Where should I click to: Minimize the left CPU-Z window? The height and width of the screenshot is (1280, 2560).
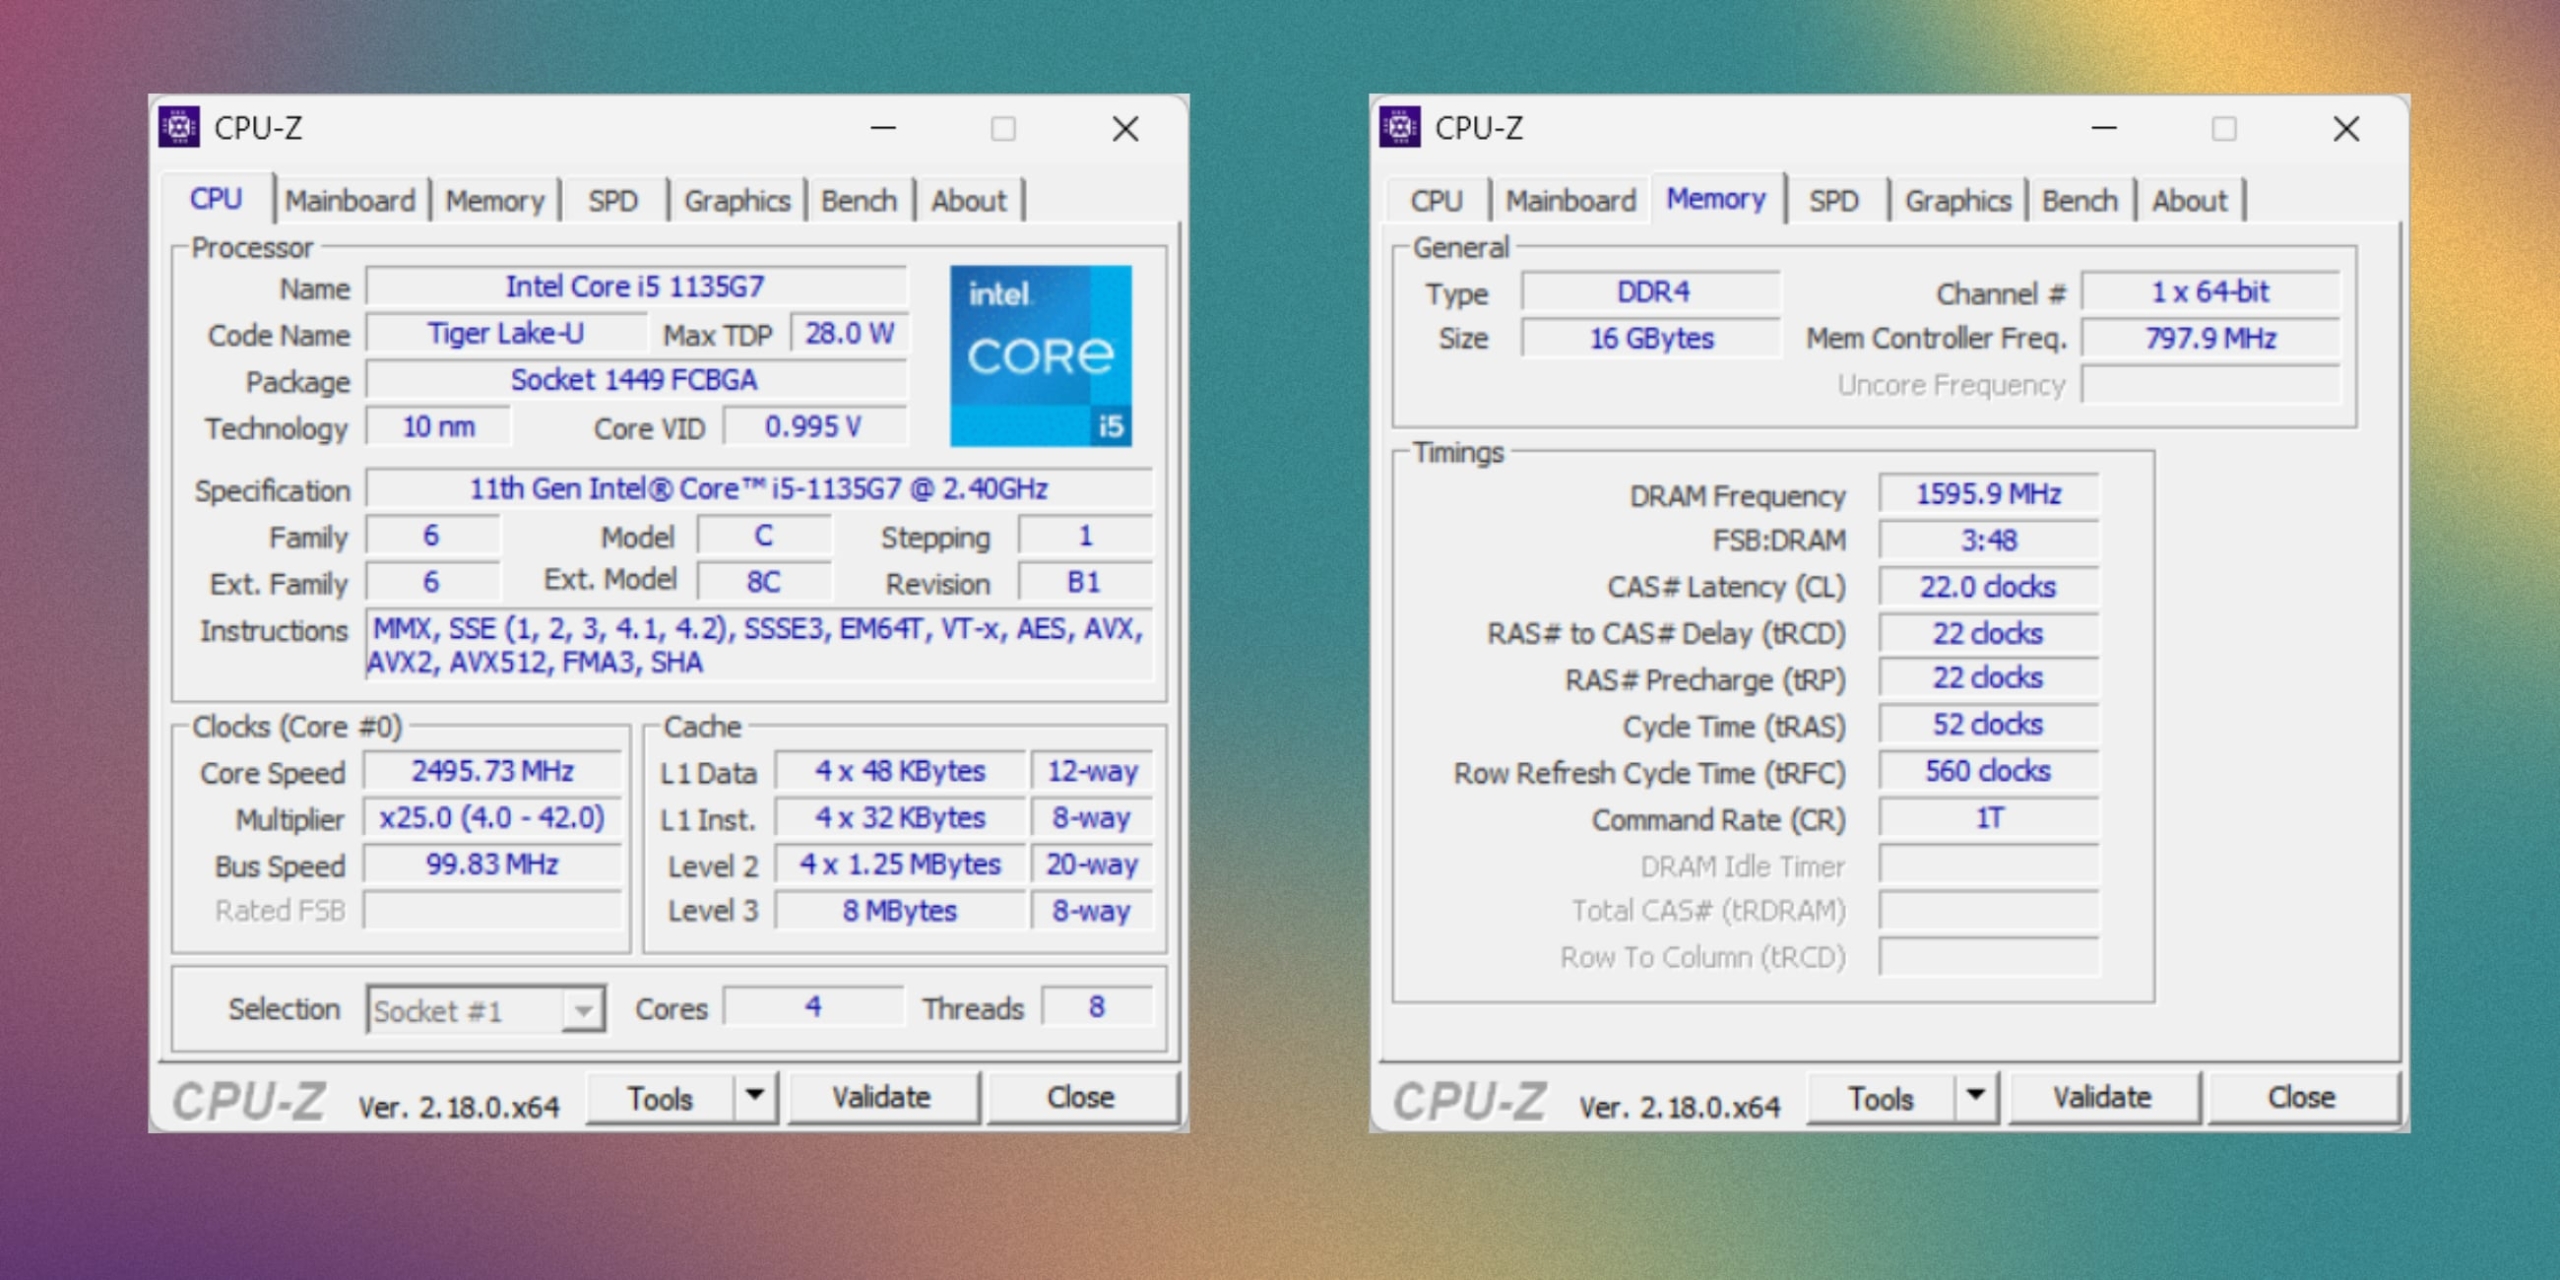(881, 128)
